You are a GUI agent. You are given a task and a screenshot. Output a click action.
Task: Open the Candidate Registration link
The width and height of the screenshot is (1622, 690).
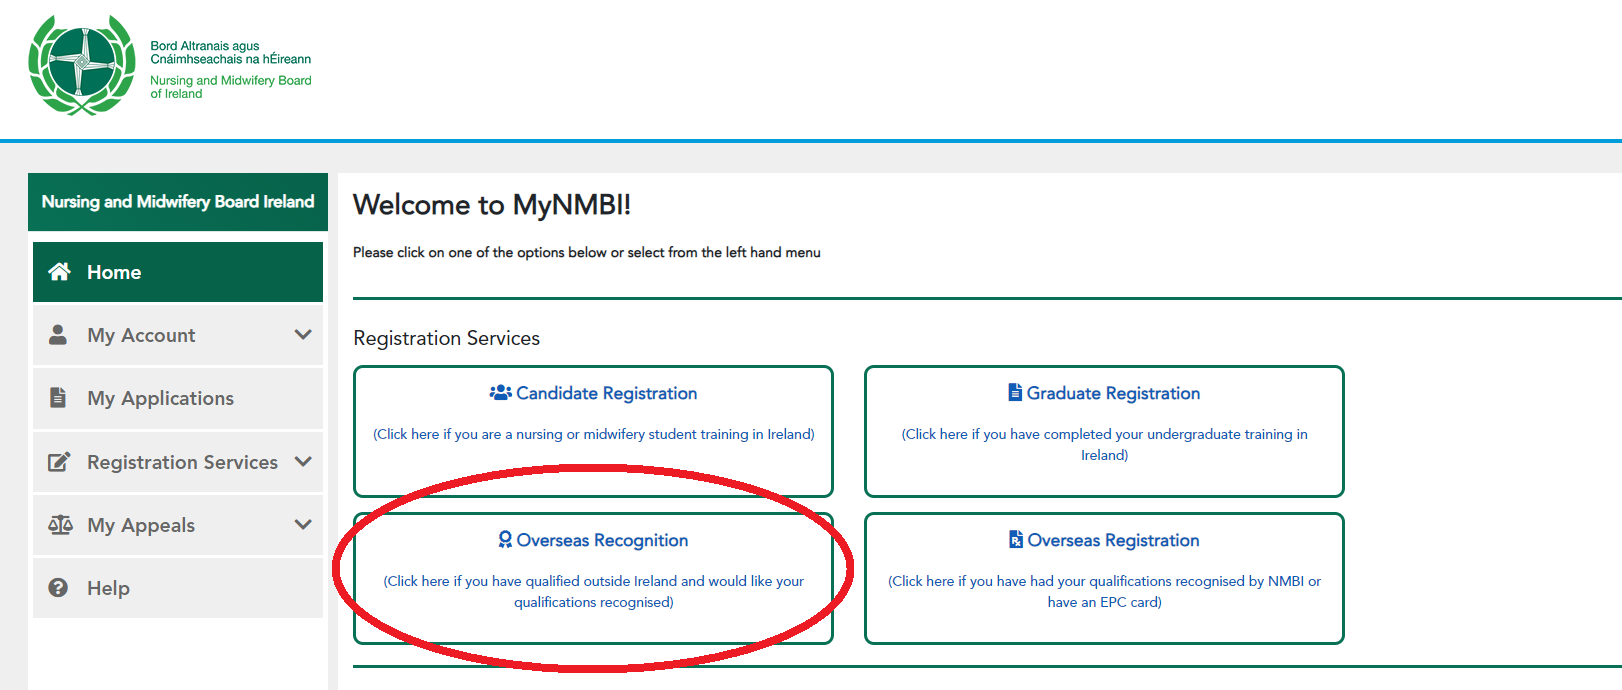[606, 393]
